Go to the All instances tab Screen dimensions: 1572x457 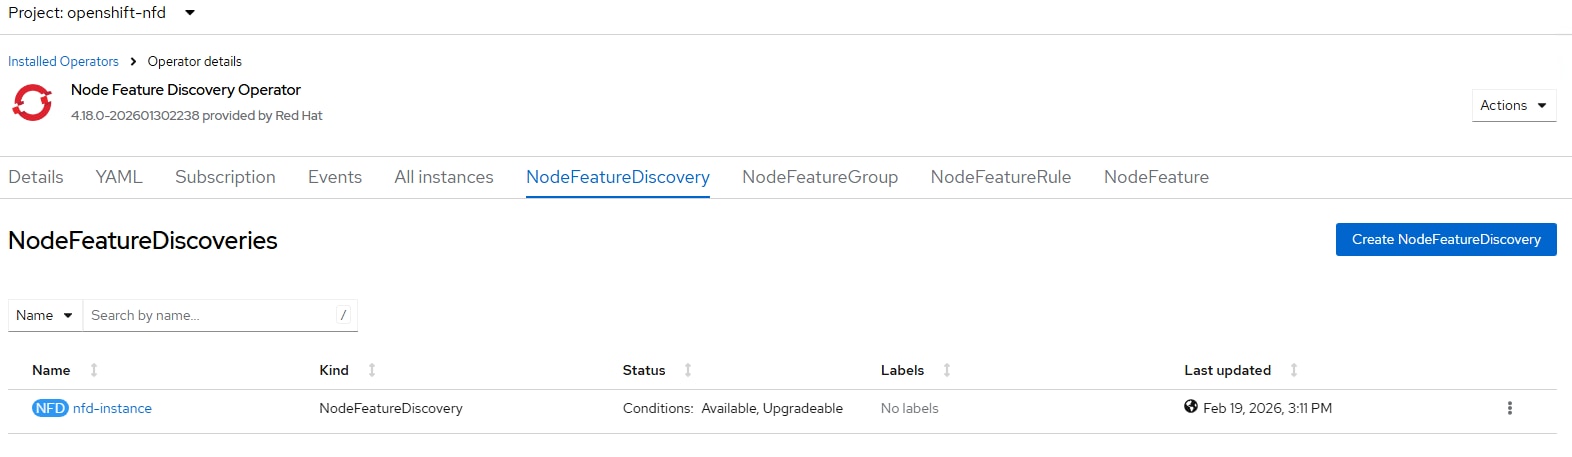[444, 177]
